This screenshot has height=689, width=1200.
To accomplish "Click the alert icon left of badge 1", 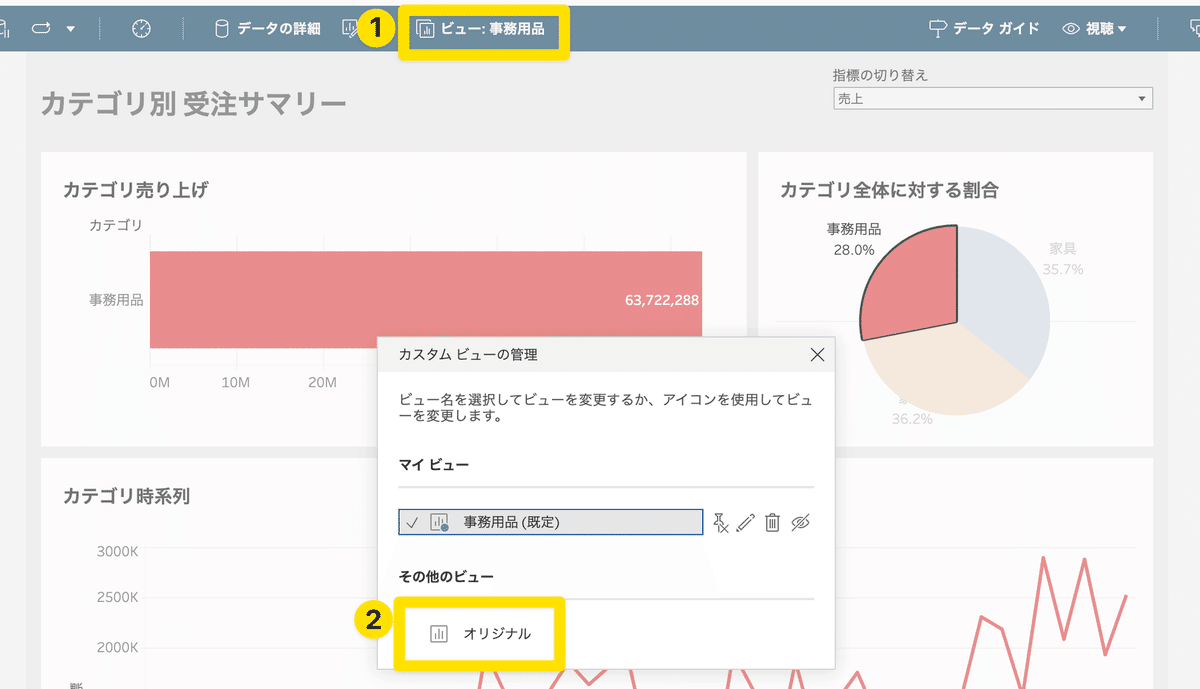I will coord(349,29).
